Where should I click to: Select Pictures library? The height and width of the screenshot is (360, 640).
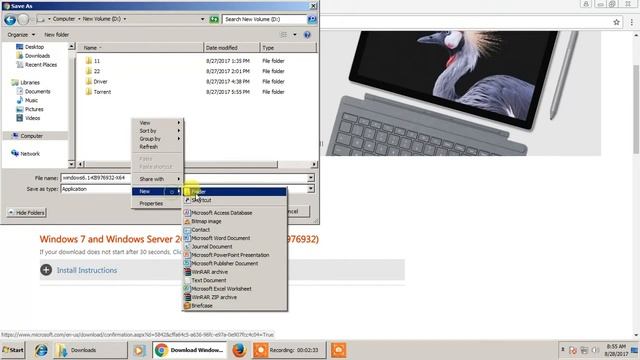point(29,109)
